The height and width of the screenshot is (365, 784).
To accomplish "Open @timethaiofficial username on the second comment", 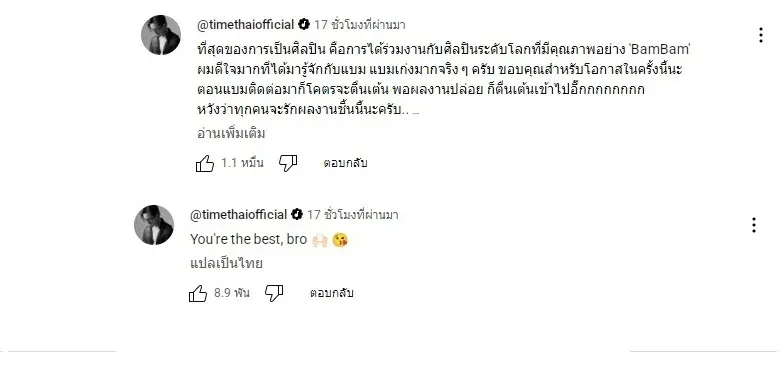I will pyautogui.click(x=238, y=215).
